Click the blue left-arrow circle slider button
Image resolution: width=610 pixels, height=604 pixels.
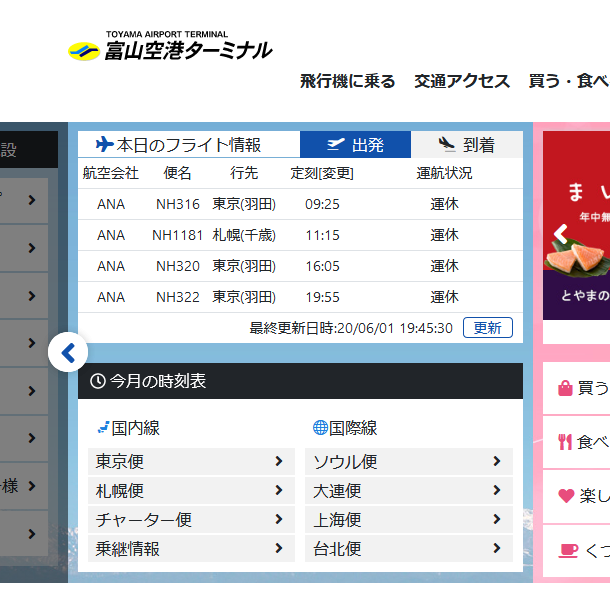(68, 352)
